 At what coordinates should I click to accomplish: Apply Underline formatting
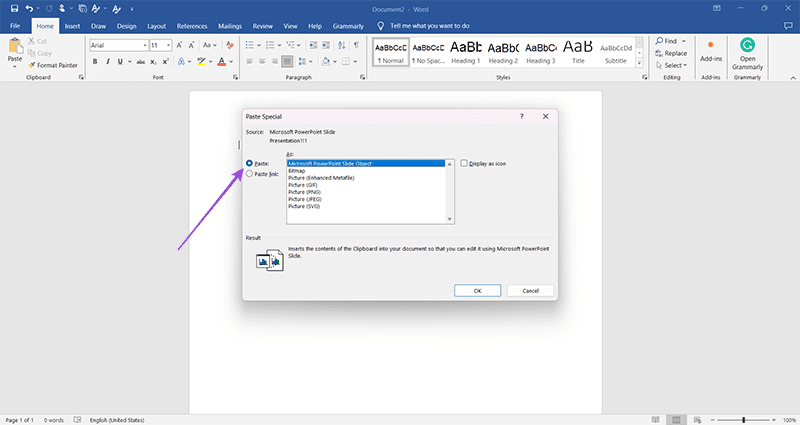click(x=120, y=61)
